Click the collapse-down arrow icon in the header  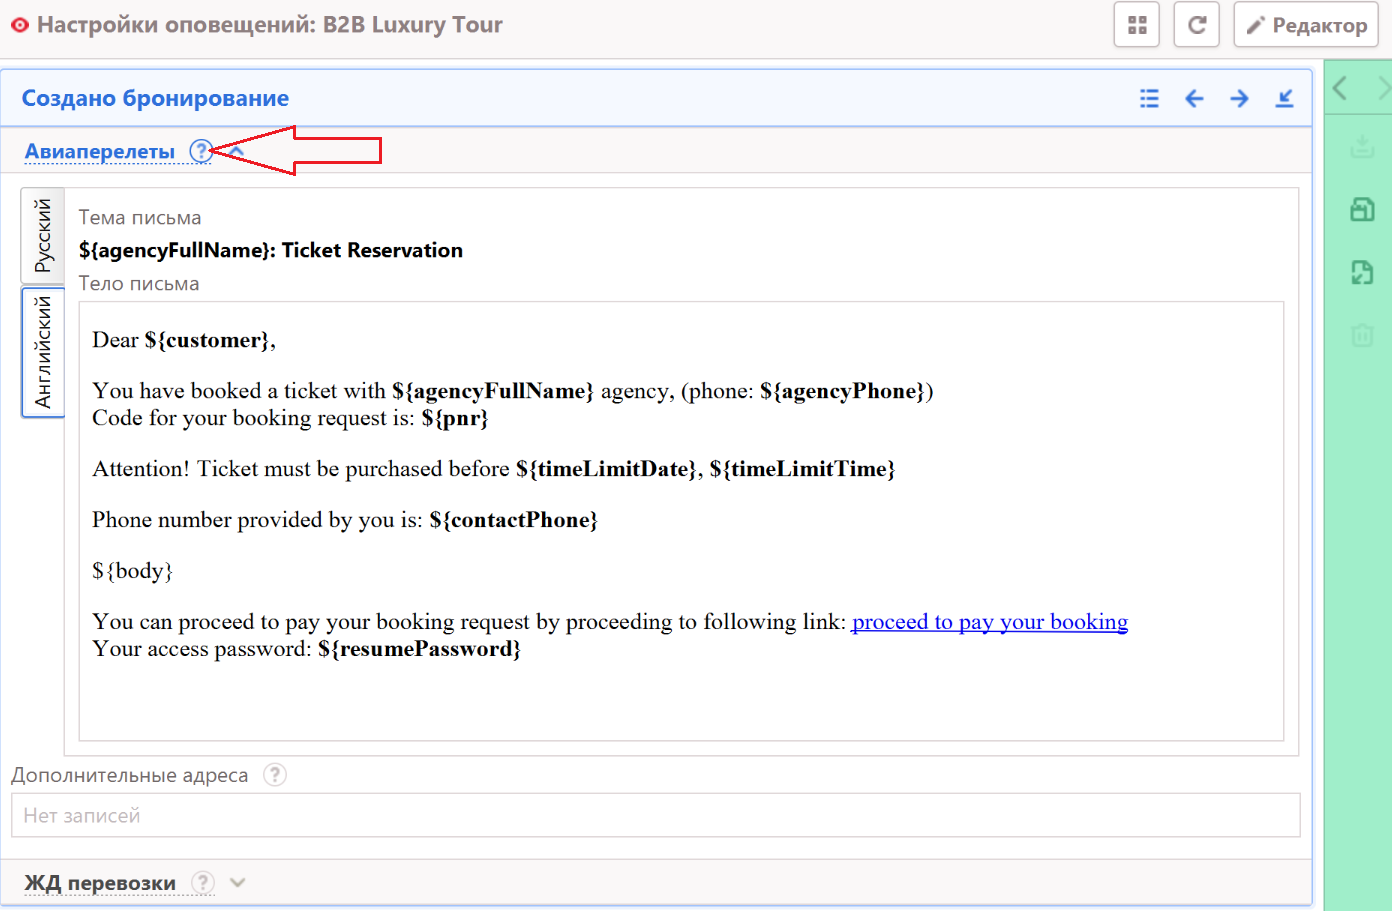click(x=1285, y=98)
